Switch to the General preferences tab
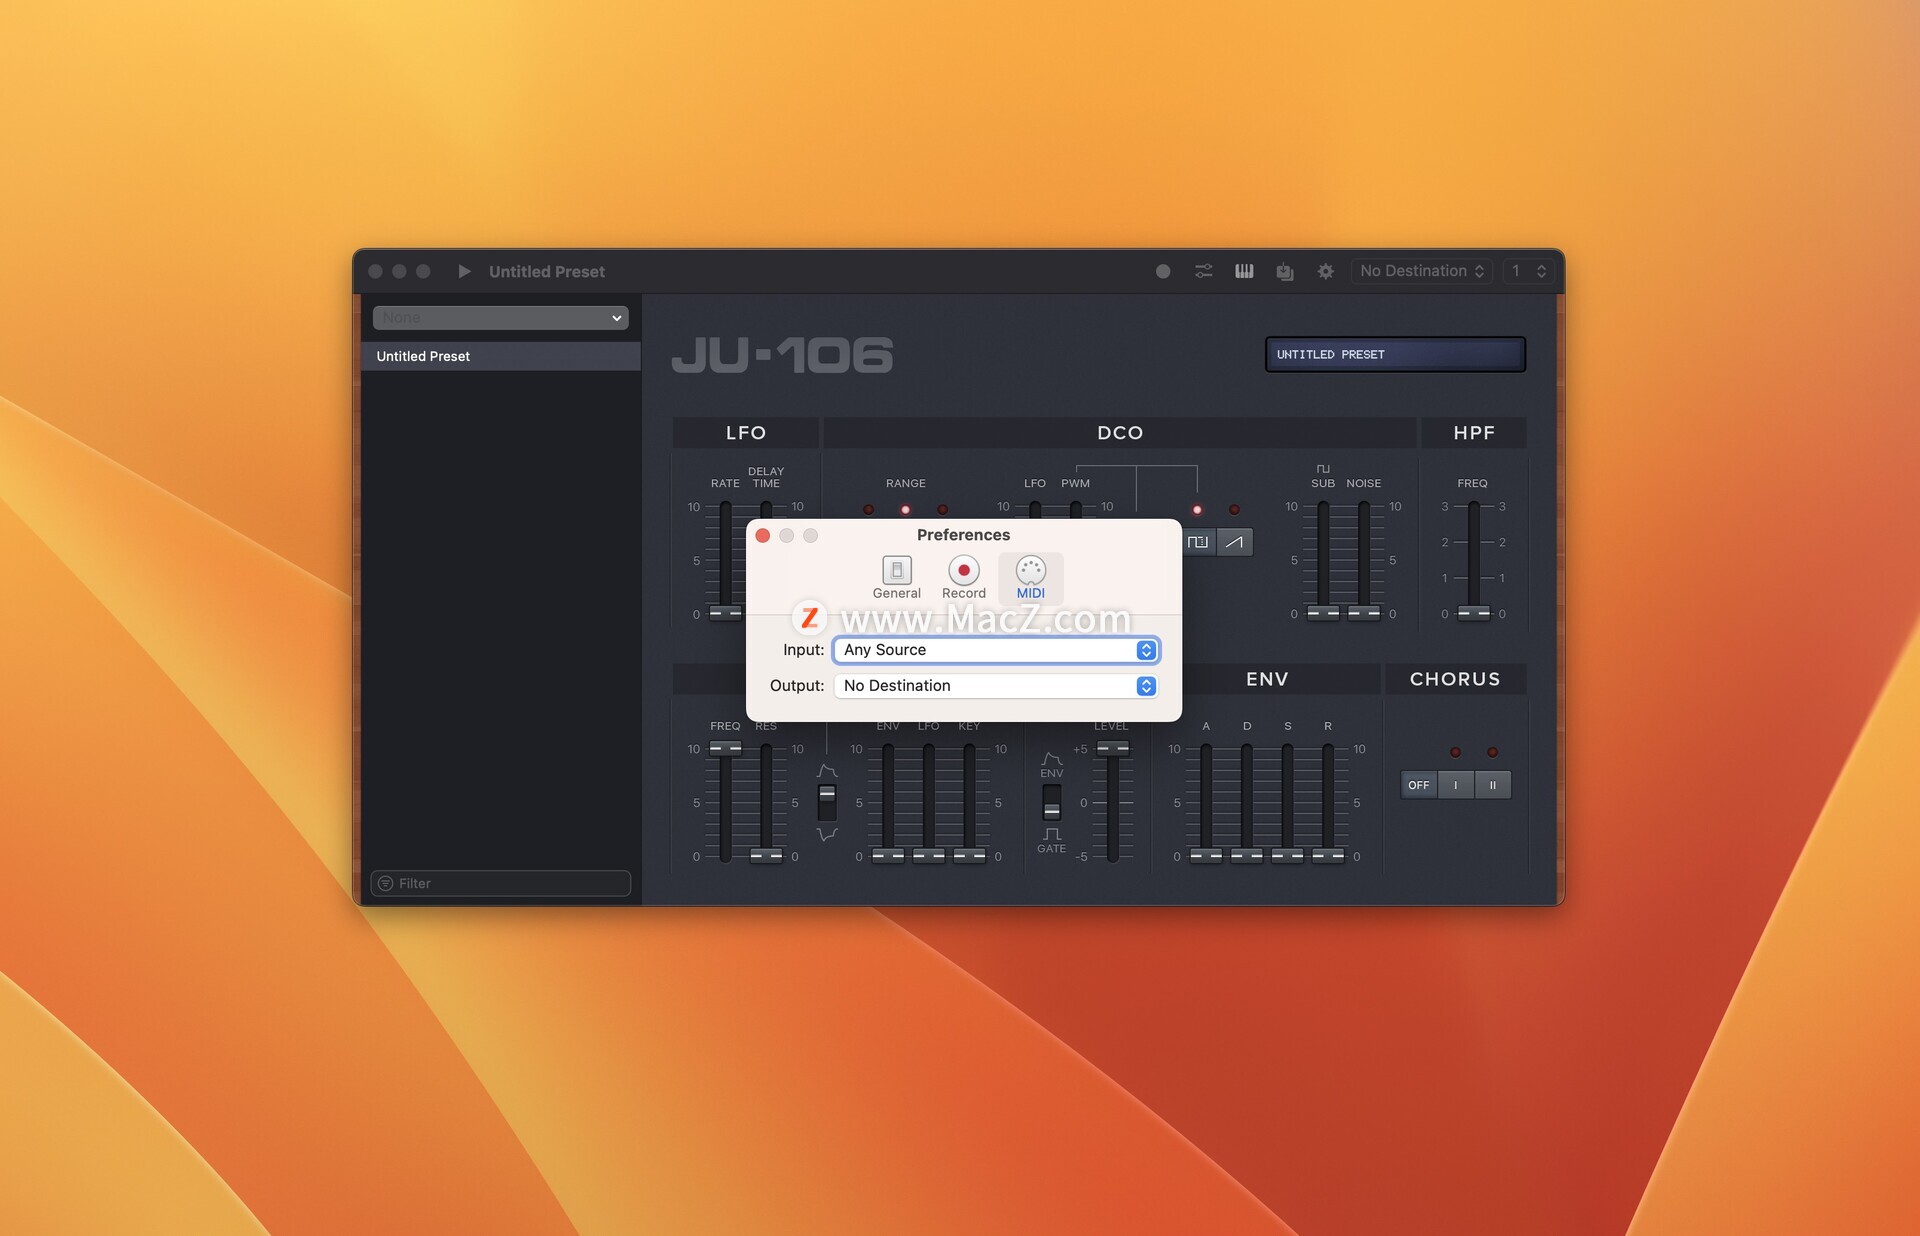 (x=896, y=578)
